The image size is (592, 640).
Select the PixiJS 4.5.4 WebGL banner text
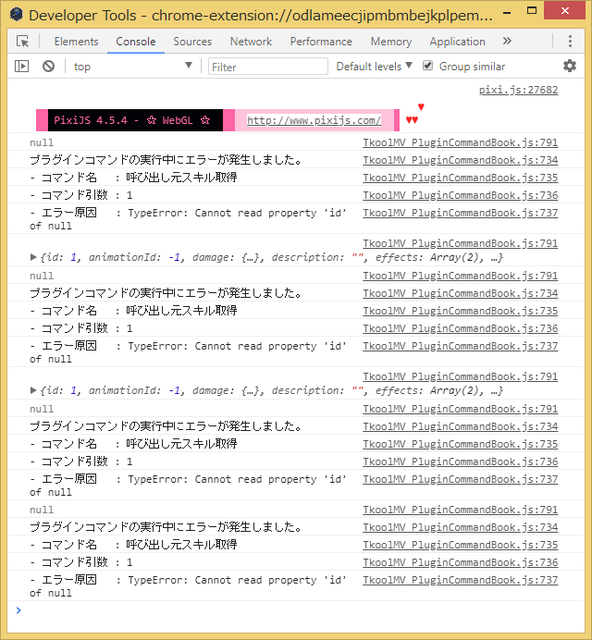pyautogui.click(x=132, y=120)
